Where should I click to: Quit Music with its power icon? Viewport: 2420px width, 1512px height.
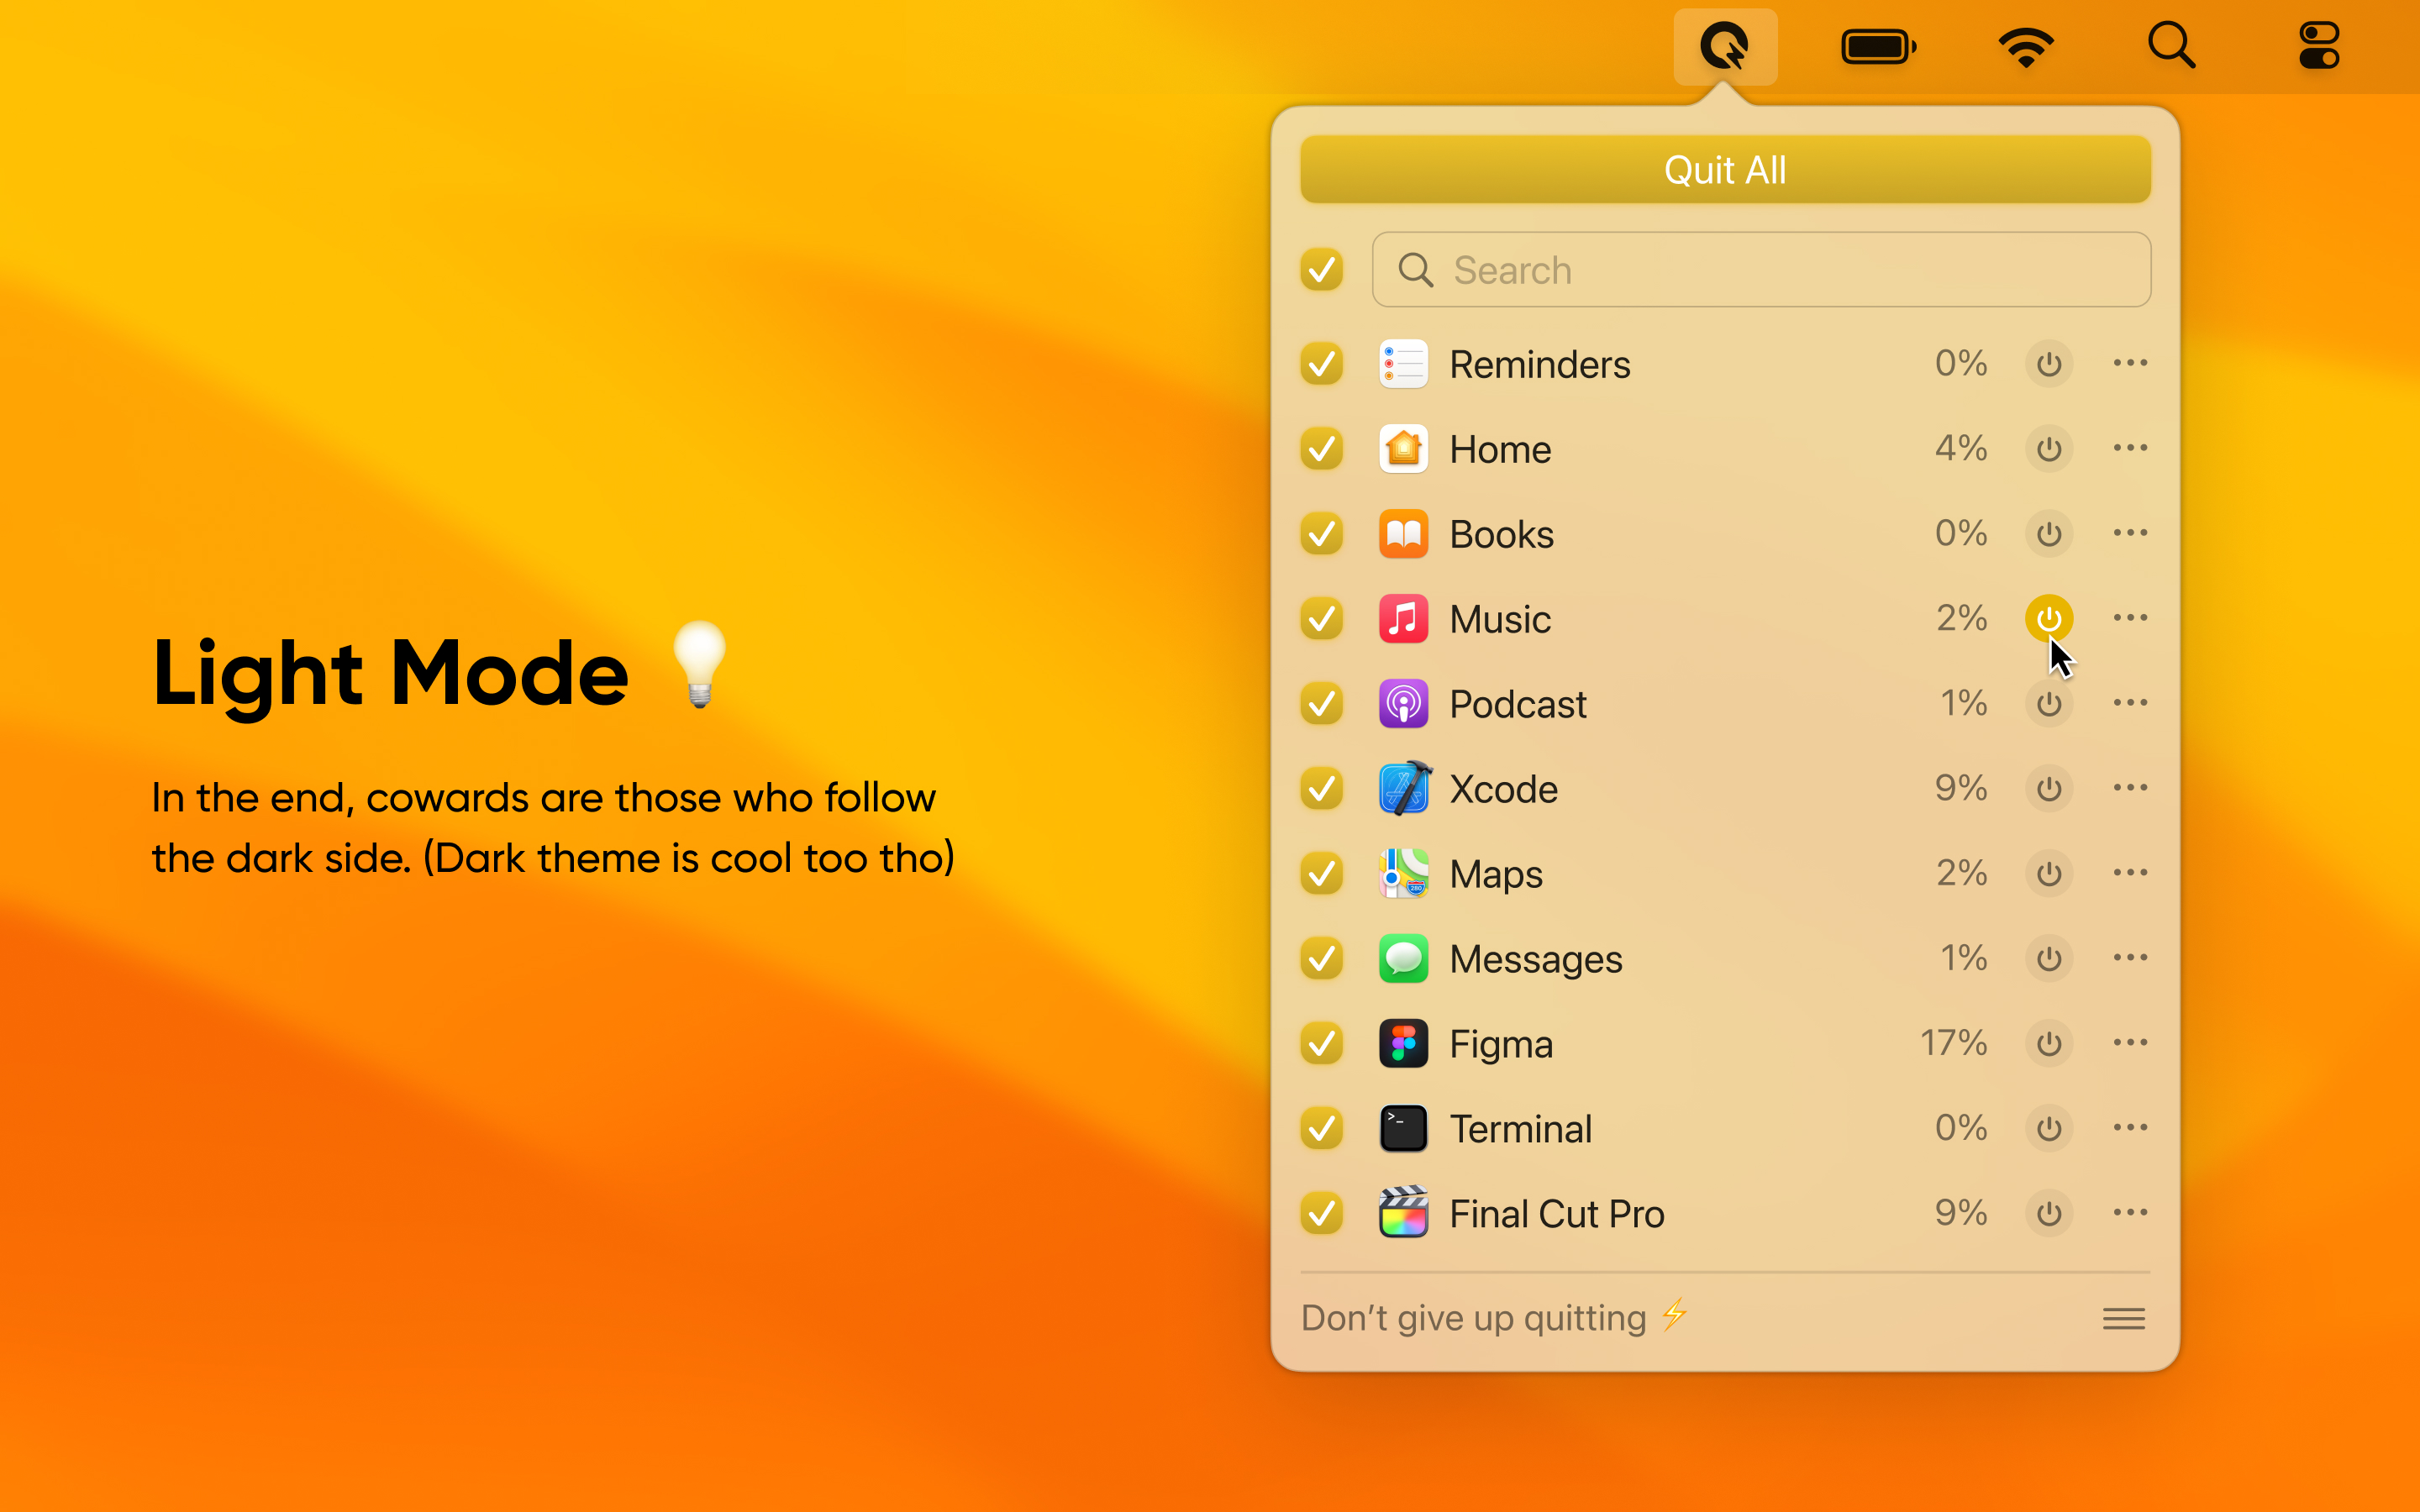point(2048,619)
